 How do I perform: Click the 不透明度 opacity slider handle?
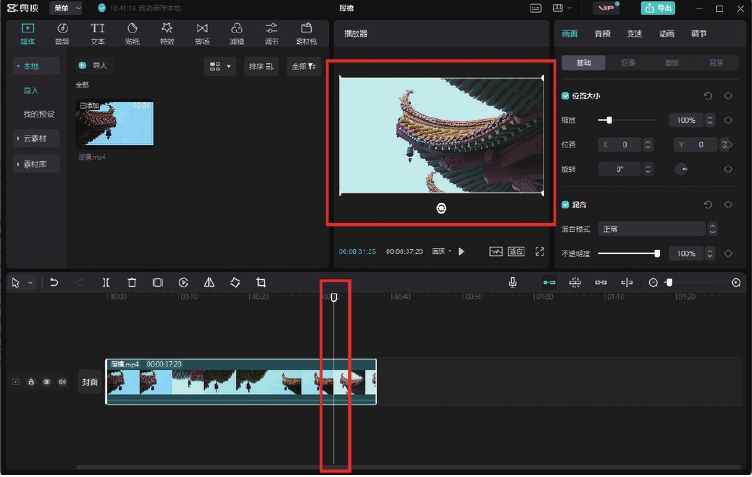656,254
